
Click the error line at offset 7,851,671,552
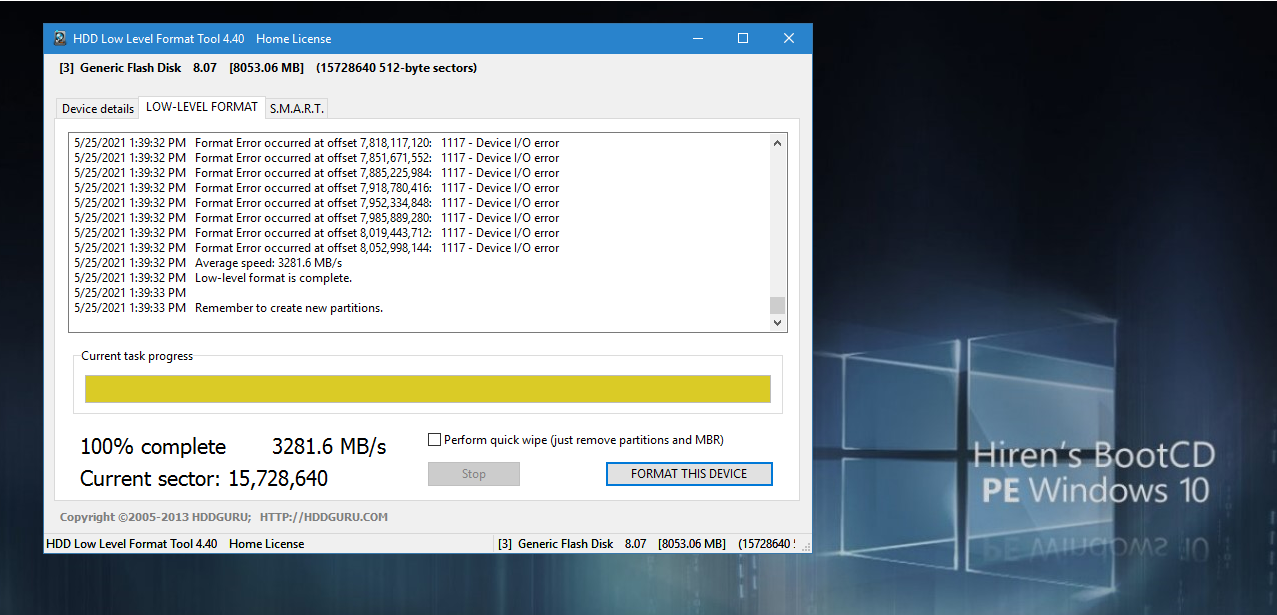click(316, 158)
